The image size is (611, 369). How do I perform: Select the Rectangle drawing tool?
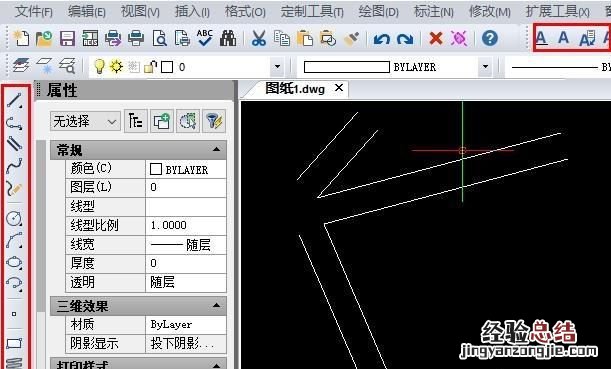14,343
